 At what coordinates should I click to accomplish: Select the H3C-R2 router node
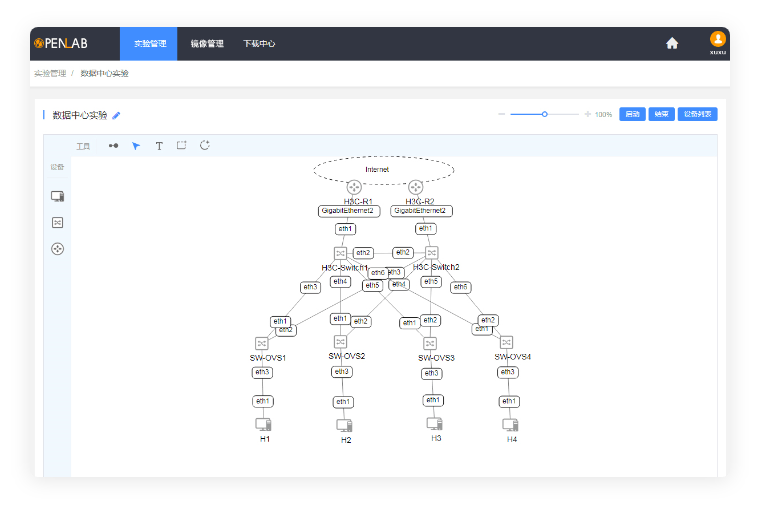click(x=415, y=187)
